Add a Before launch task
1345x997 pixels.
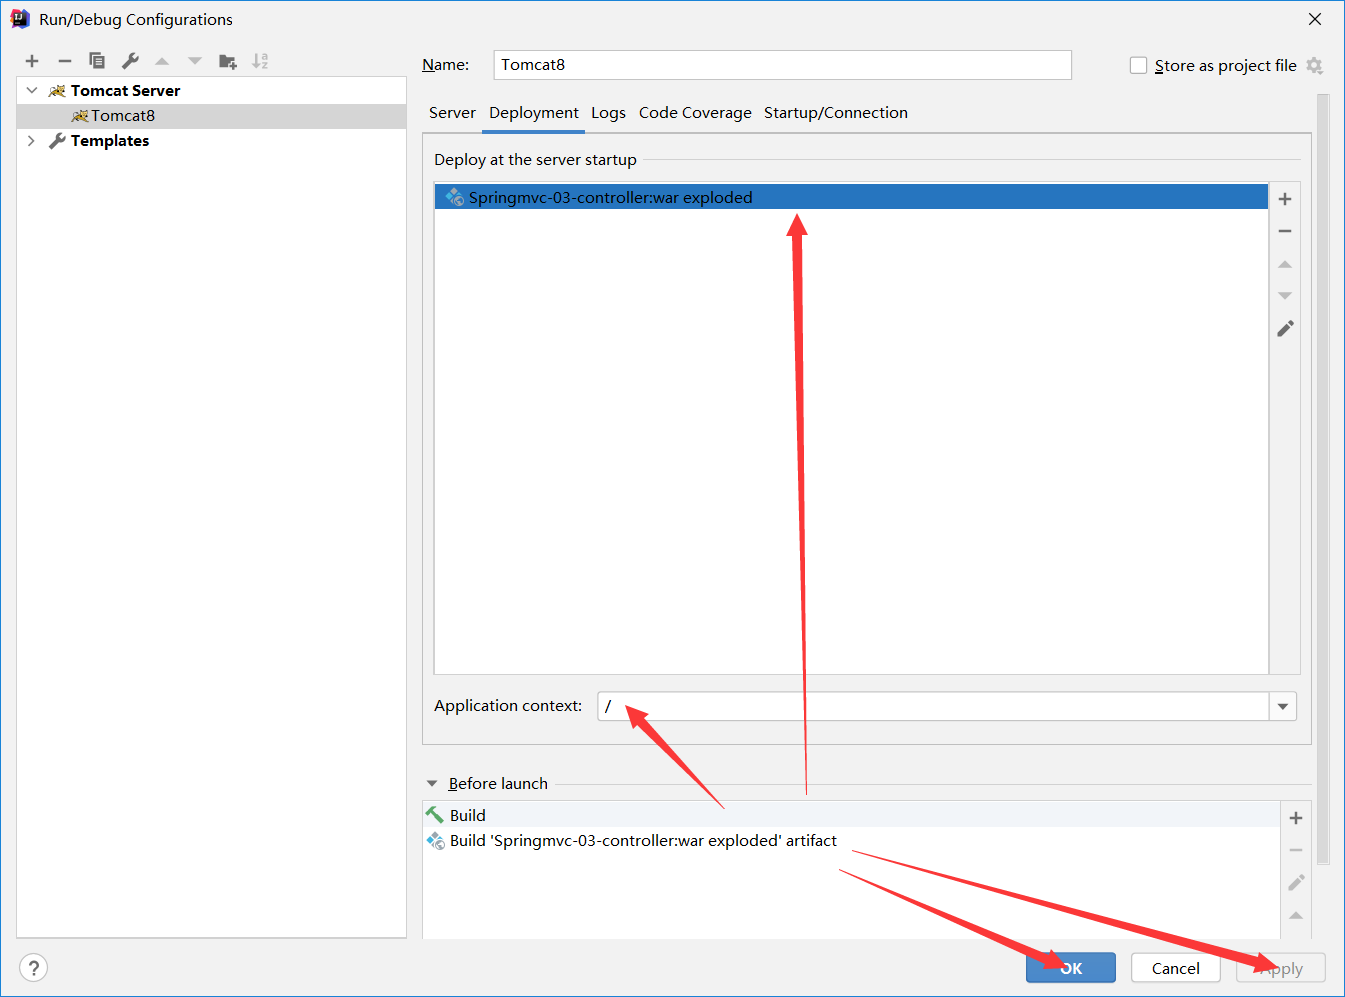(1296, 818)
